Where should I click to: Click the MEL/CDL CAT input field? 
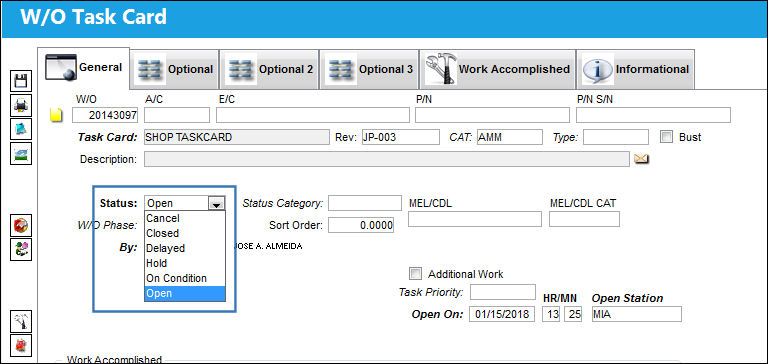tap(584, 219)
